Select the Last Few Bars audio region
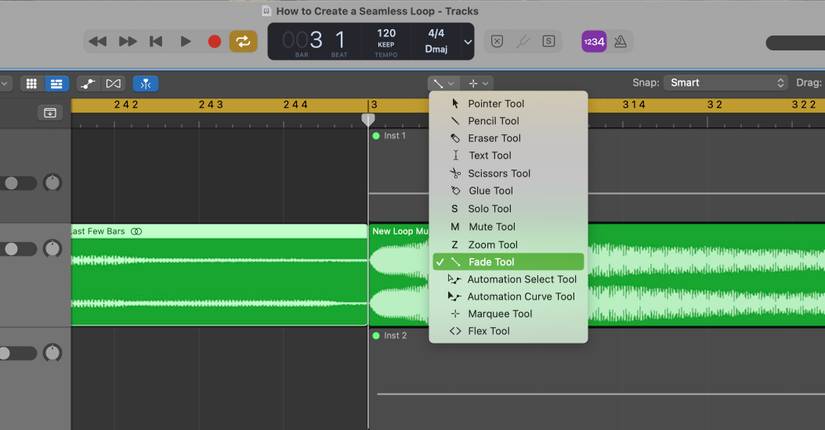825x430 pixels. pyautogui.click(x=219, y=275)
